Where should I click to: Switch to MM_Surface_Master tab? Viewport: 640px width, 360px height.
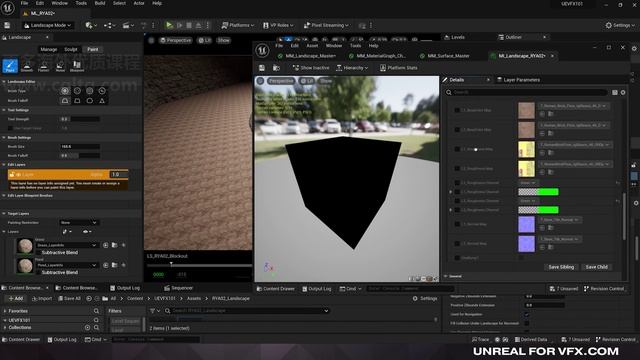445,56
